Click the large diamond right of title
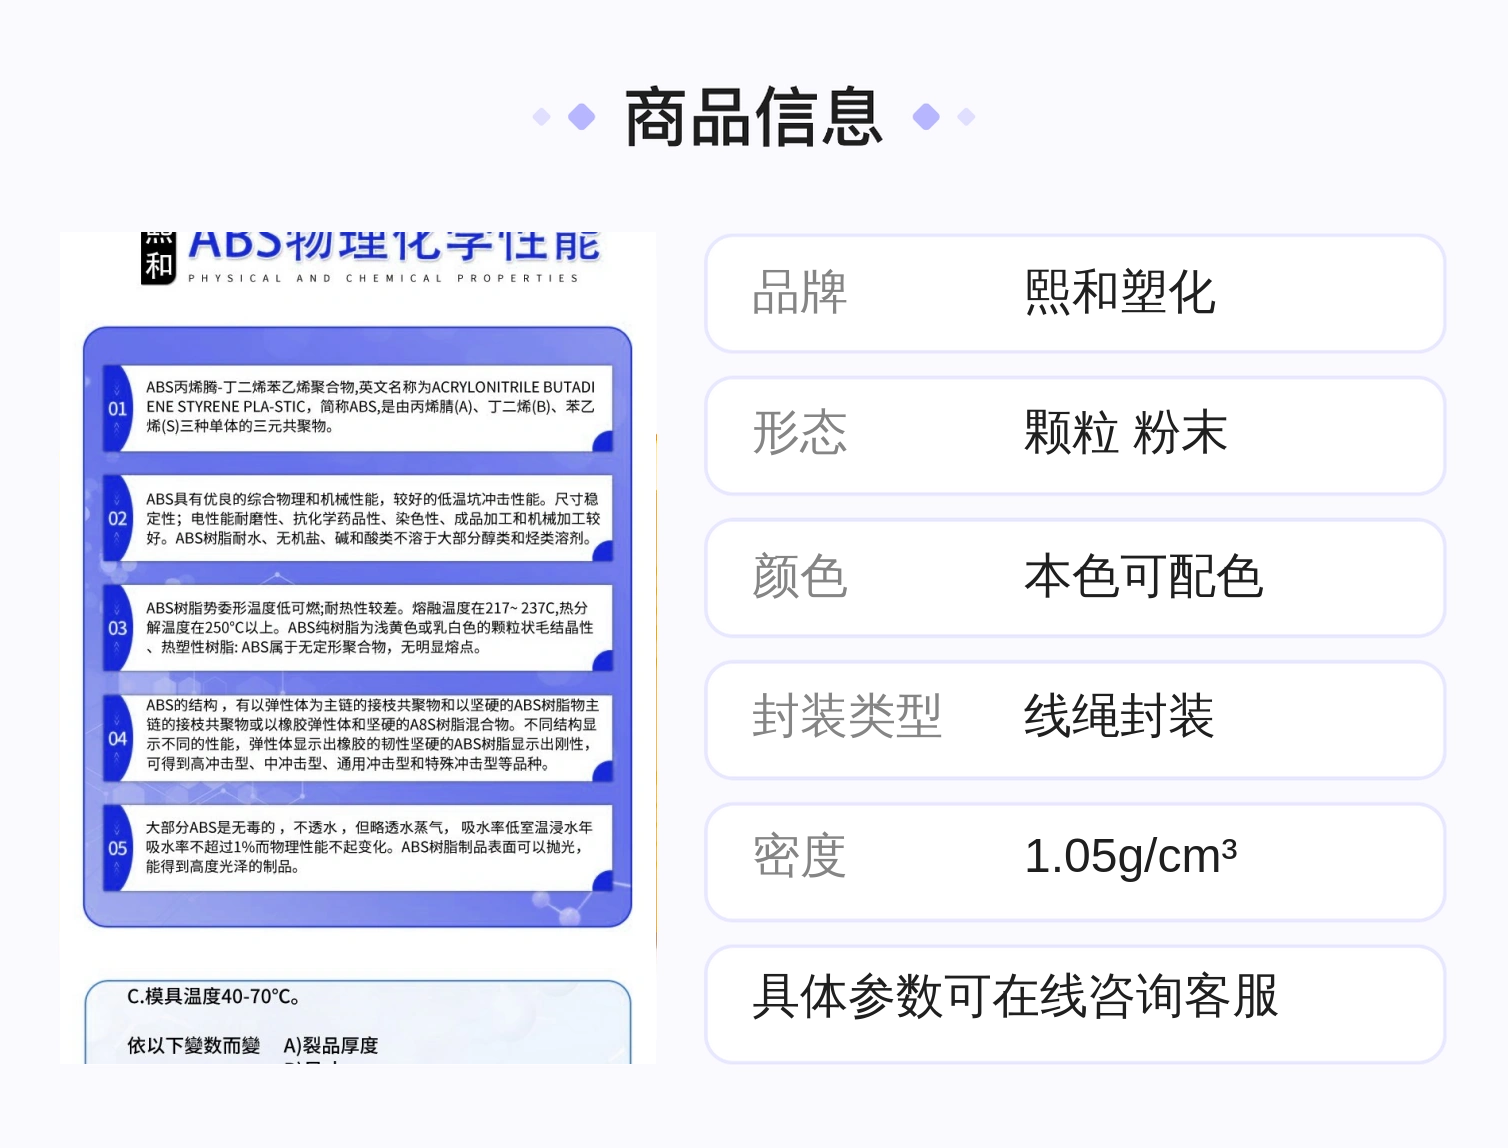 click(x=927, y=117)
